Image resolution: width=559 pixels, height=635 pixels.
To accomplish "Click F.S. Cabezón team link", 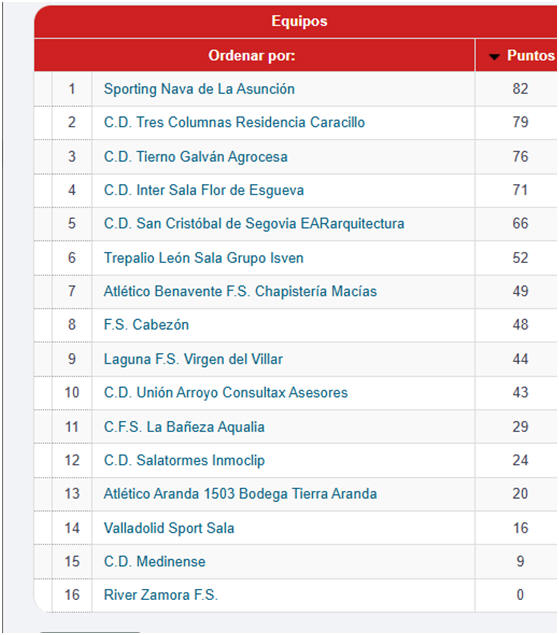I will click(146, 325).
